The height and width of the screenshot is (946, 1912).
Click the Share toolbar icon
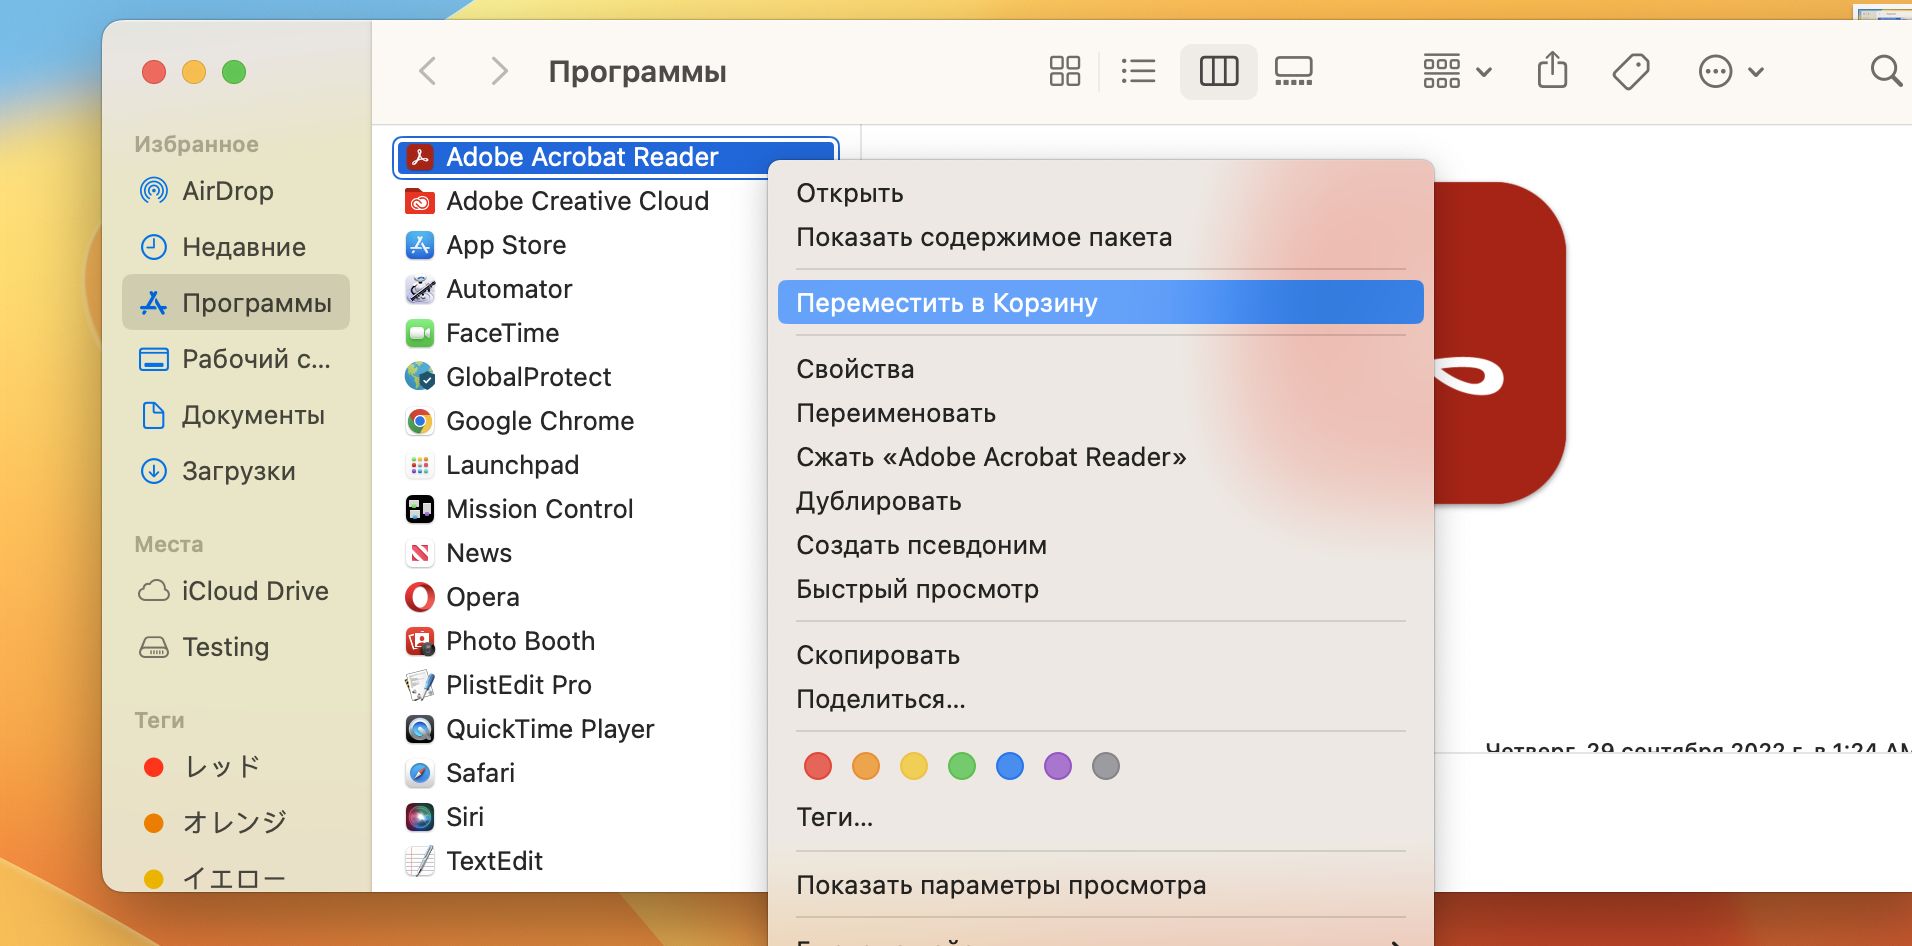coord(1552,71)
